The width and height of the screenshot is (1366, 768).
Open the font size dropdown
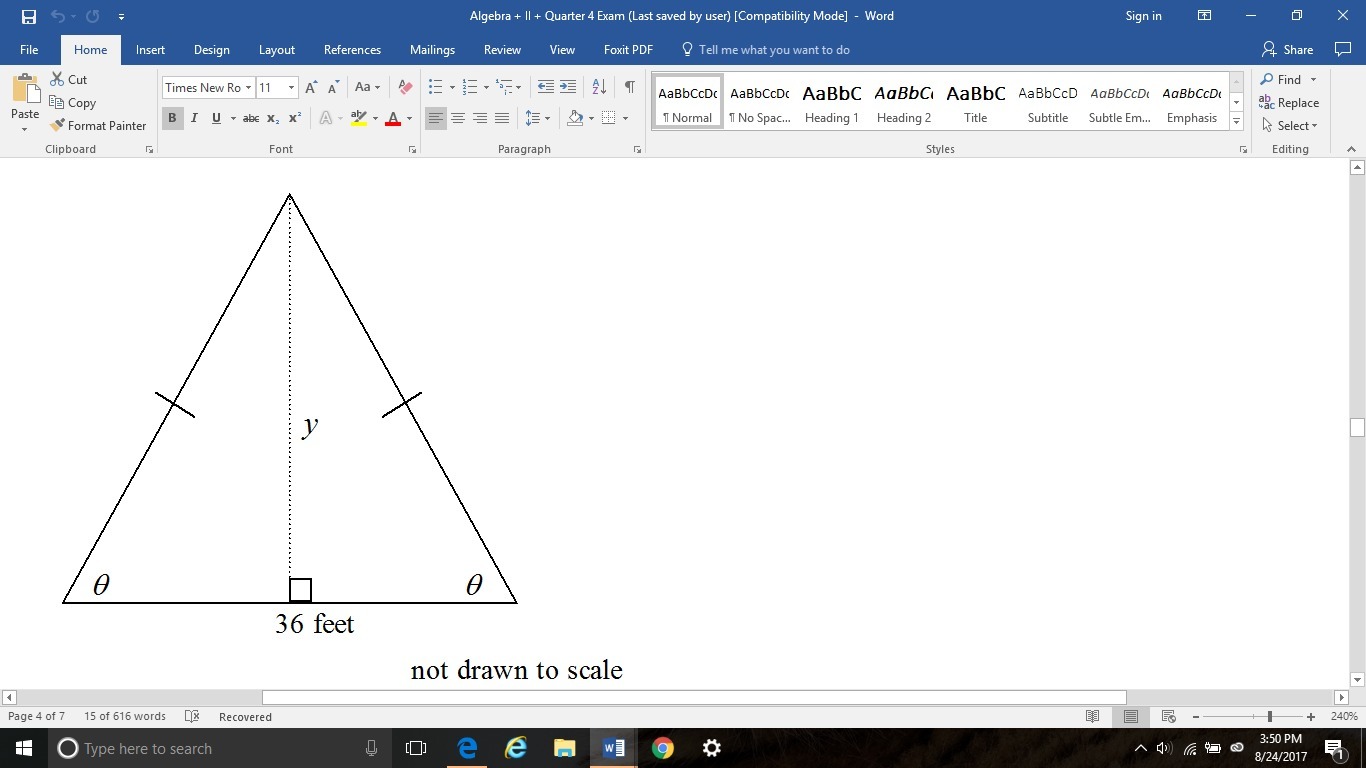coord(291,88)
